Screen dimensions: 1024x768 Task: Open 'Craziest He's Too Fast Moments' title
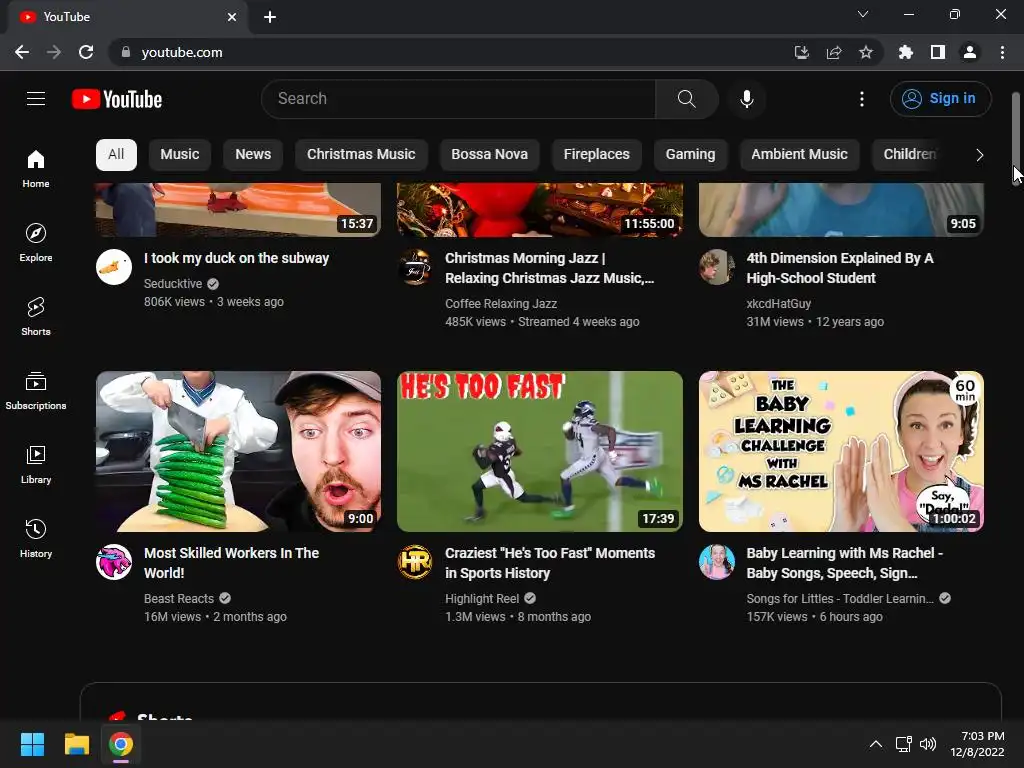tap(550, 563)
